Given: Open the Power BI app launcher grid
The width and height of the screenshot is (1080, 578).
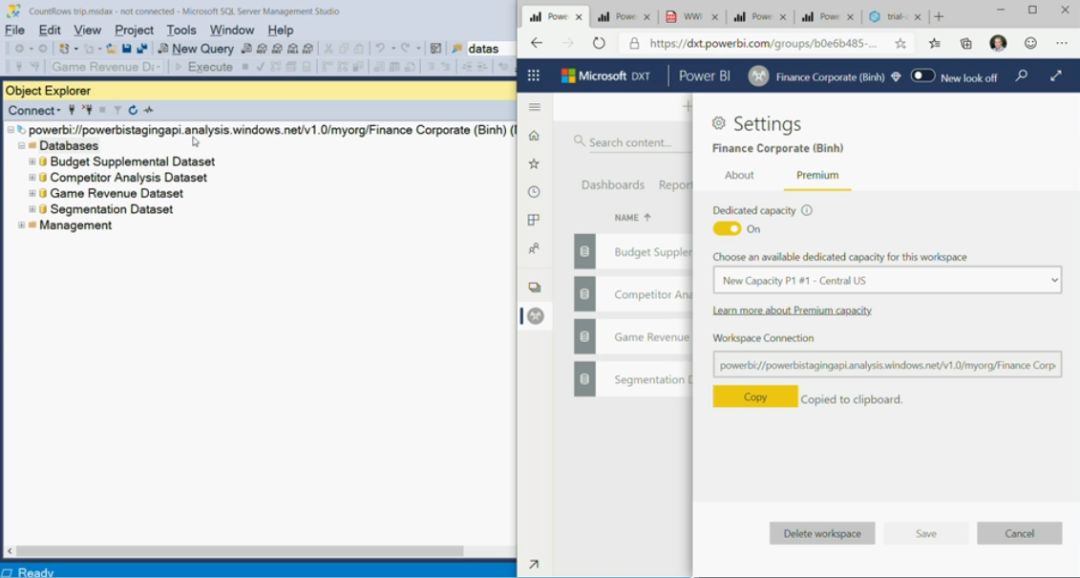Looking at the screenshot, I should click(534, 76).
